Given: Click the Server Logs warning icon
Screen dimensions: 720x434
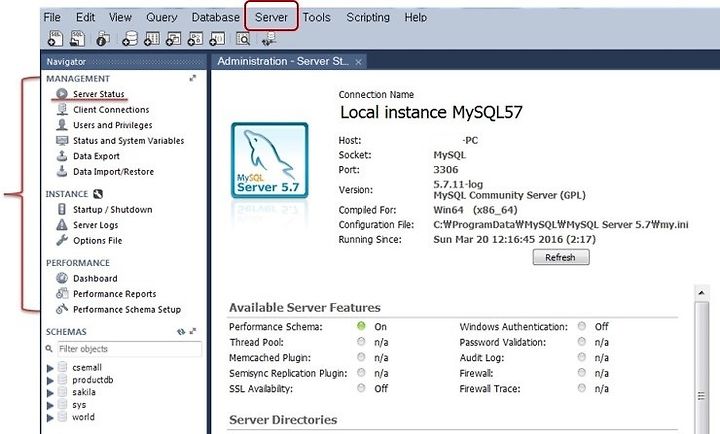Looking at the screenshot, I should click(x=62, y=225).
